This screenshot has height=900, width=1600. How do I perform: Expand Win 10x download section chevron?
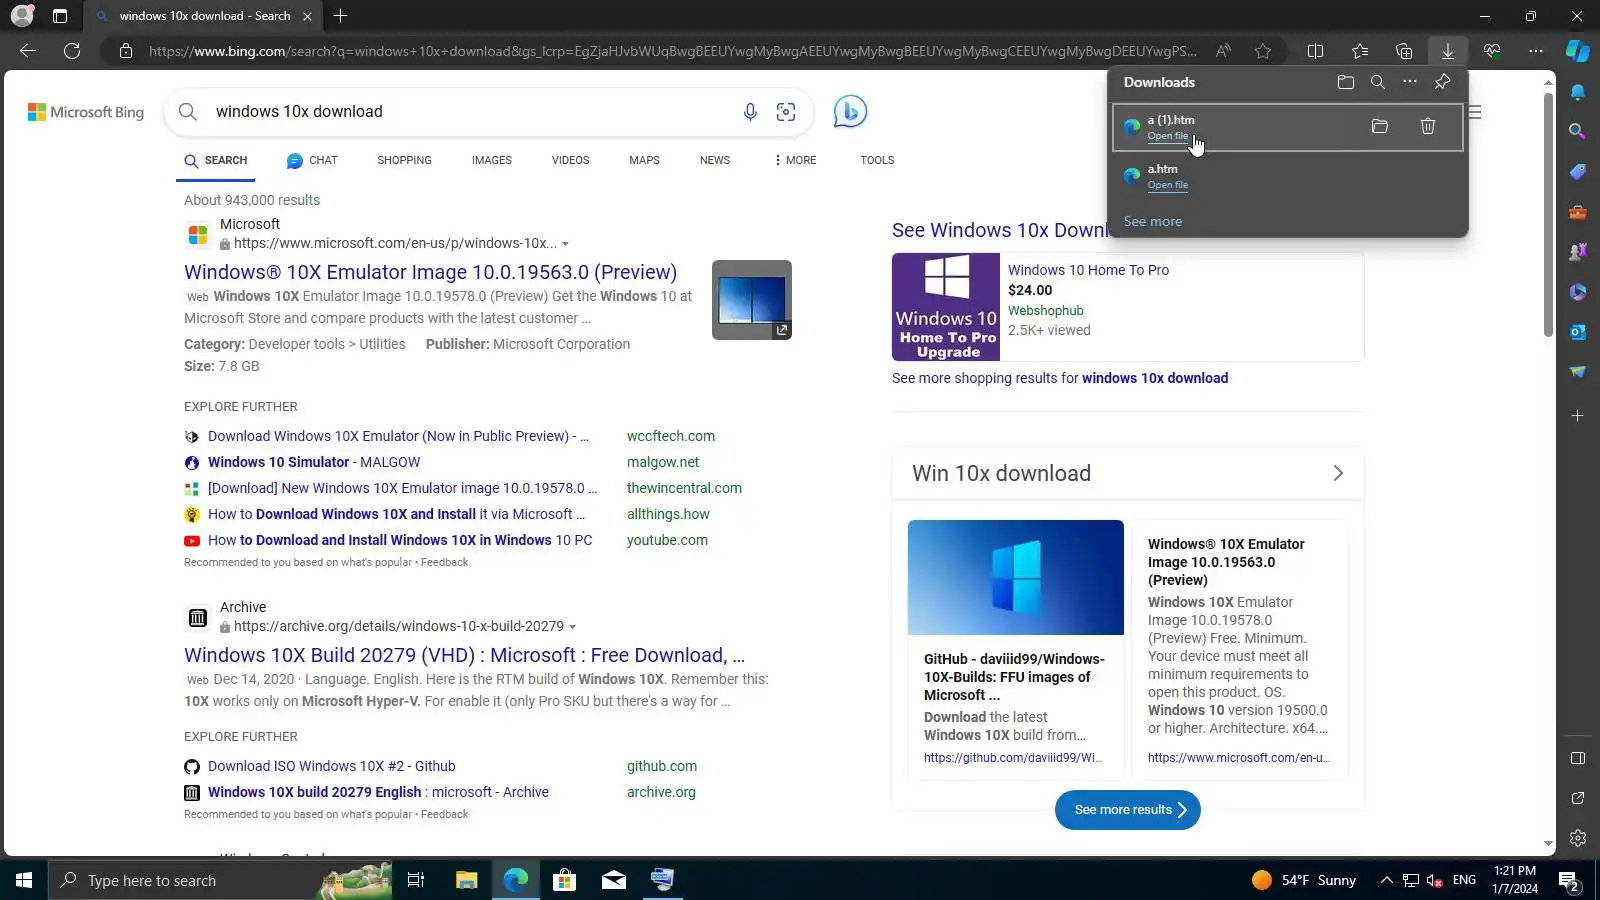(x=1338, y=473)
